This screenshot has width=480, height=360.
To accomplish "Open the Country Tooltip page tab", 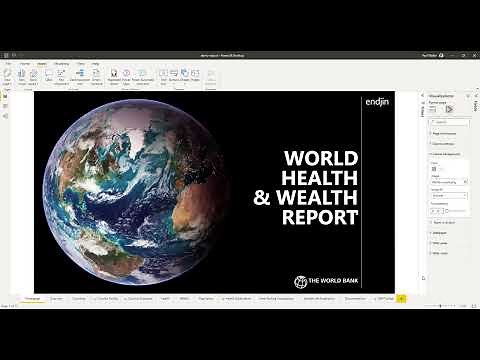I will 106,299.
